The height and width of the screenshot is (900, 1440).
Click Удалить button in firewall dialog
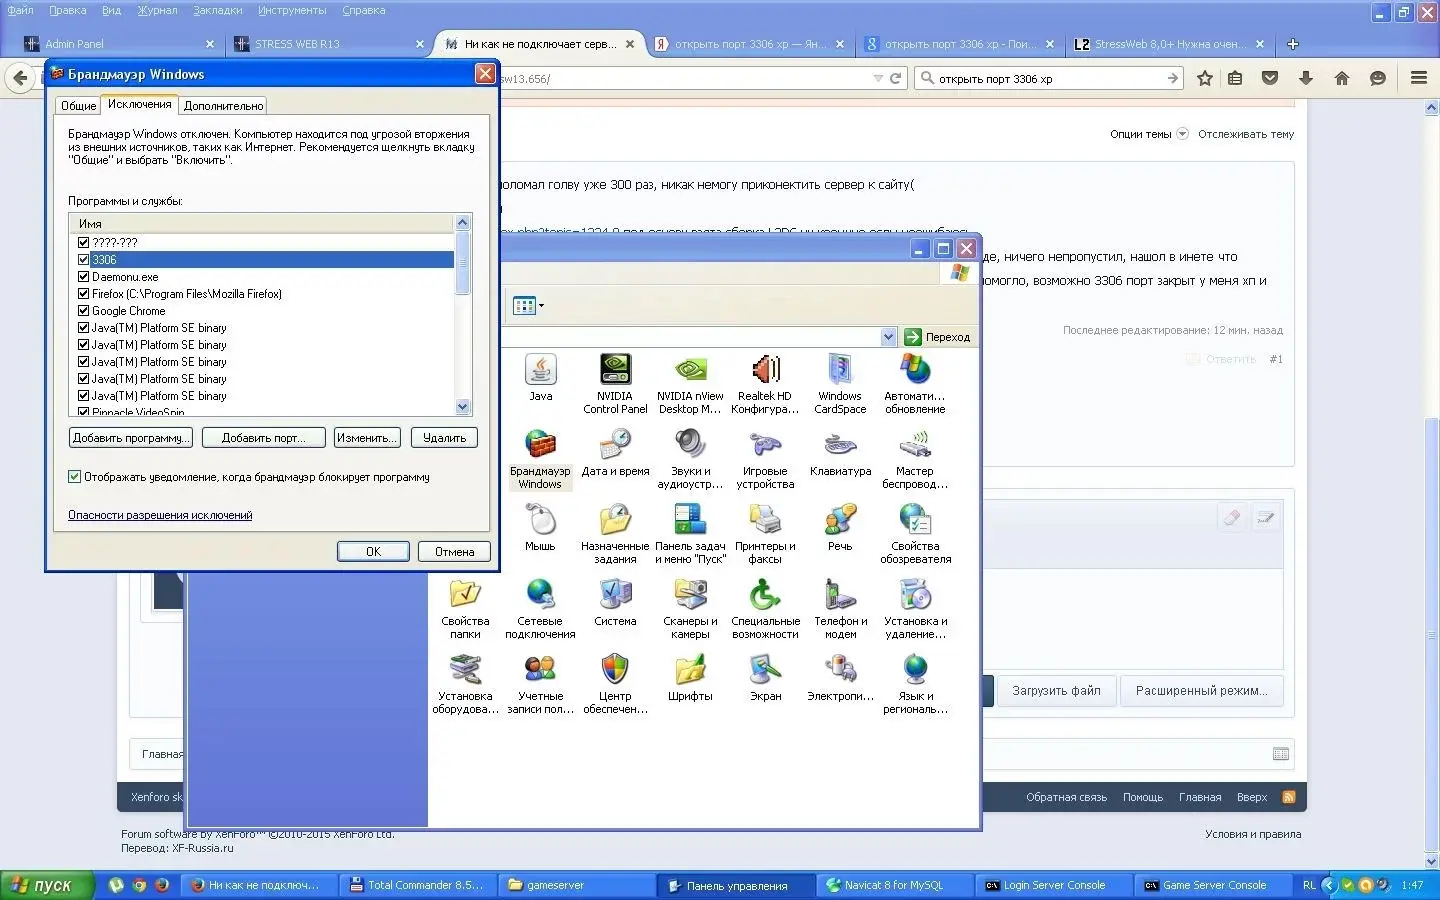[x=444, y=438]
